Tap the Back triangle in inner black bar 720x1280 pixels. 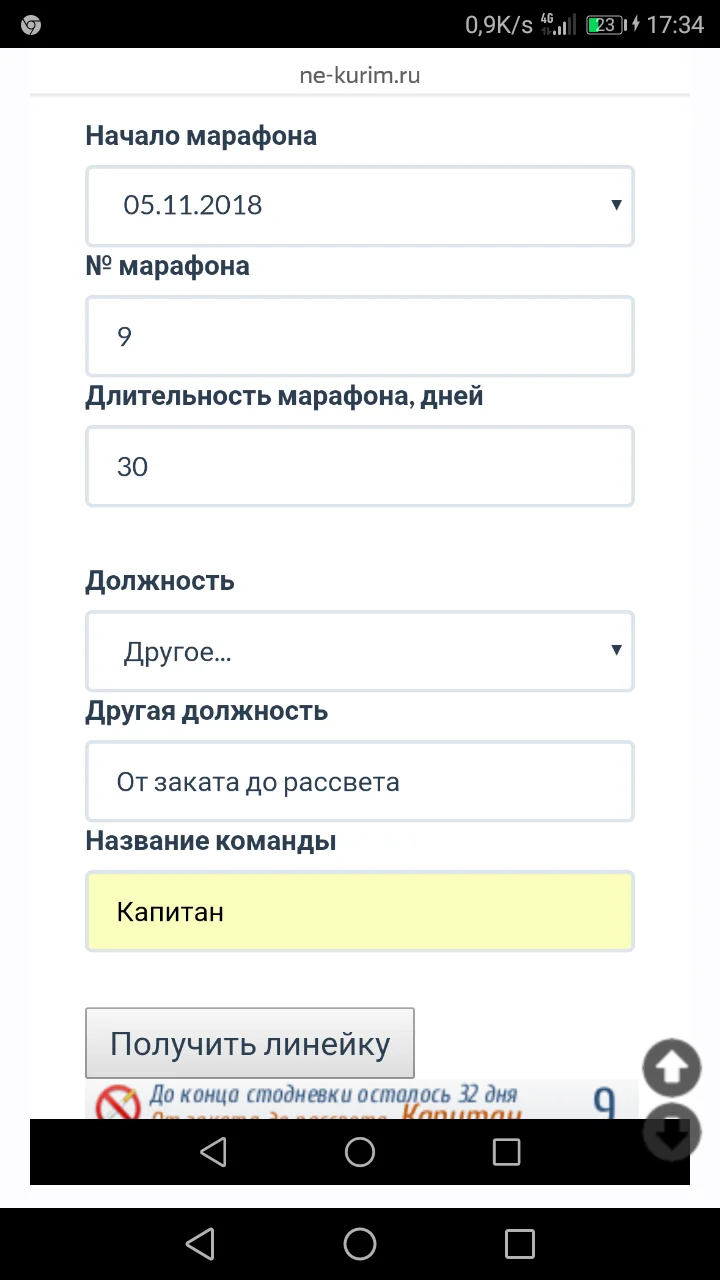click(x=213, y=1152)
